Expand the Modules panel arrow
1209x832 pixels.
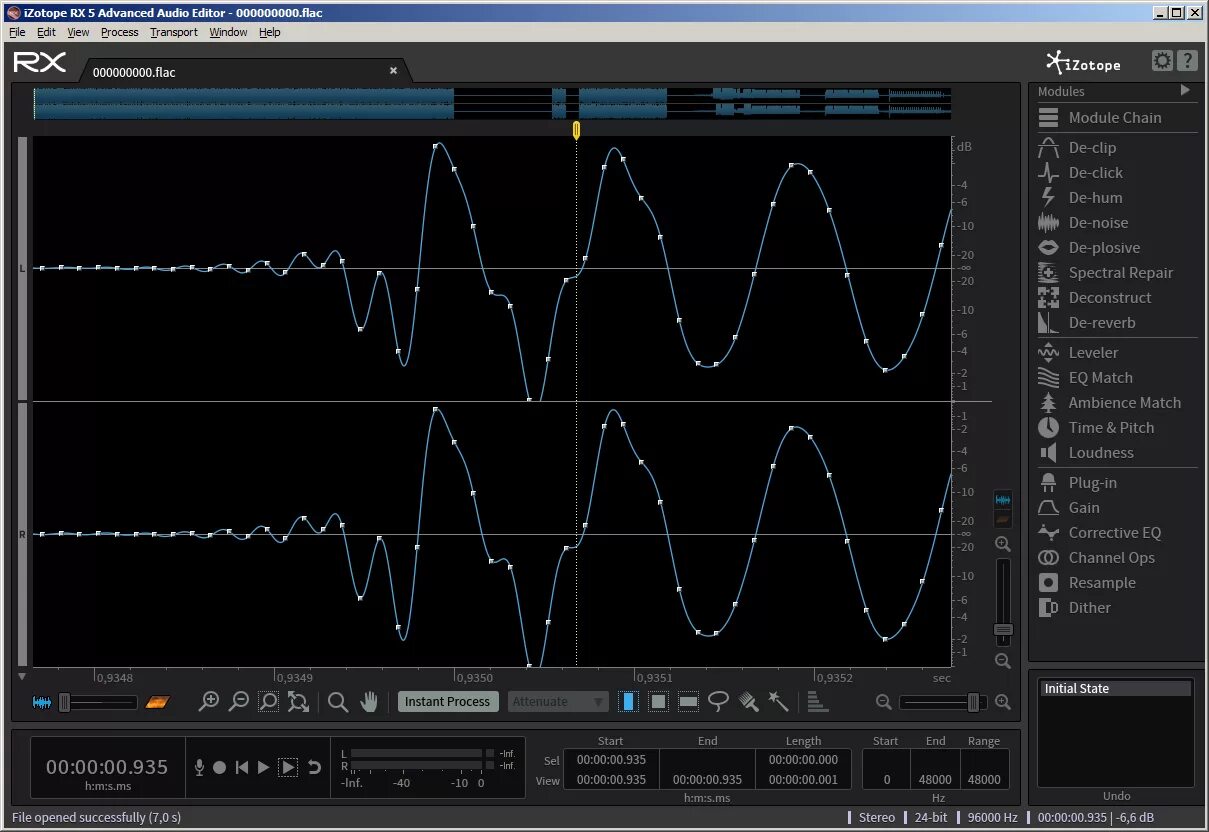[1186, 91]
